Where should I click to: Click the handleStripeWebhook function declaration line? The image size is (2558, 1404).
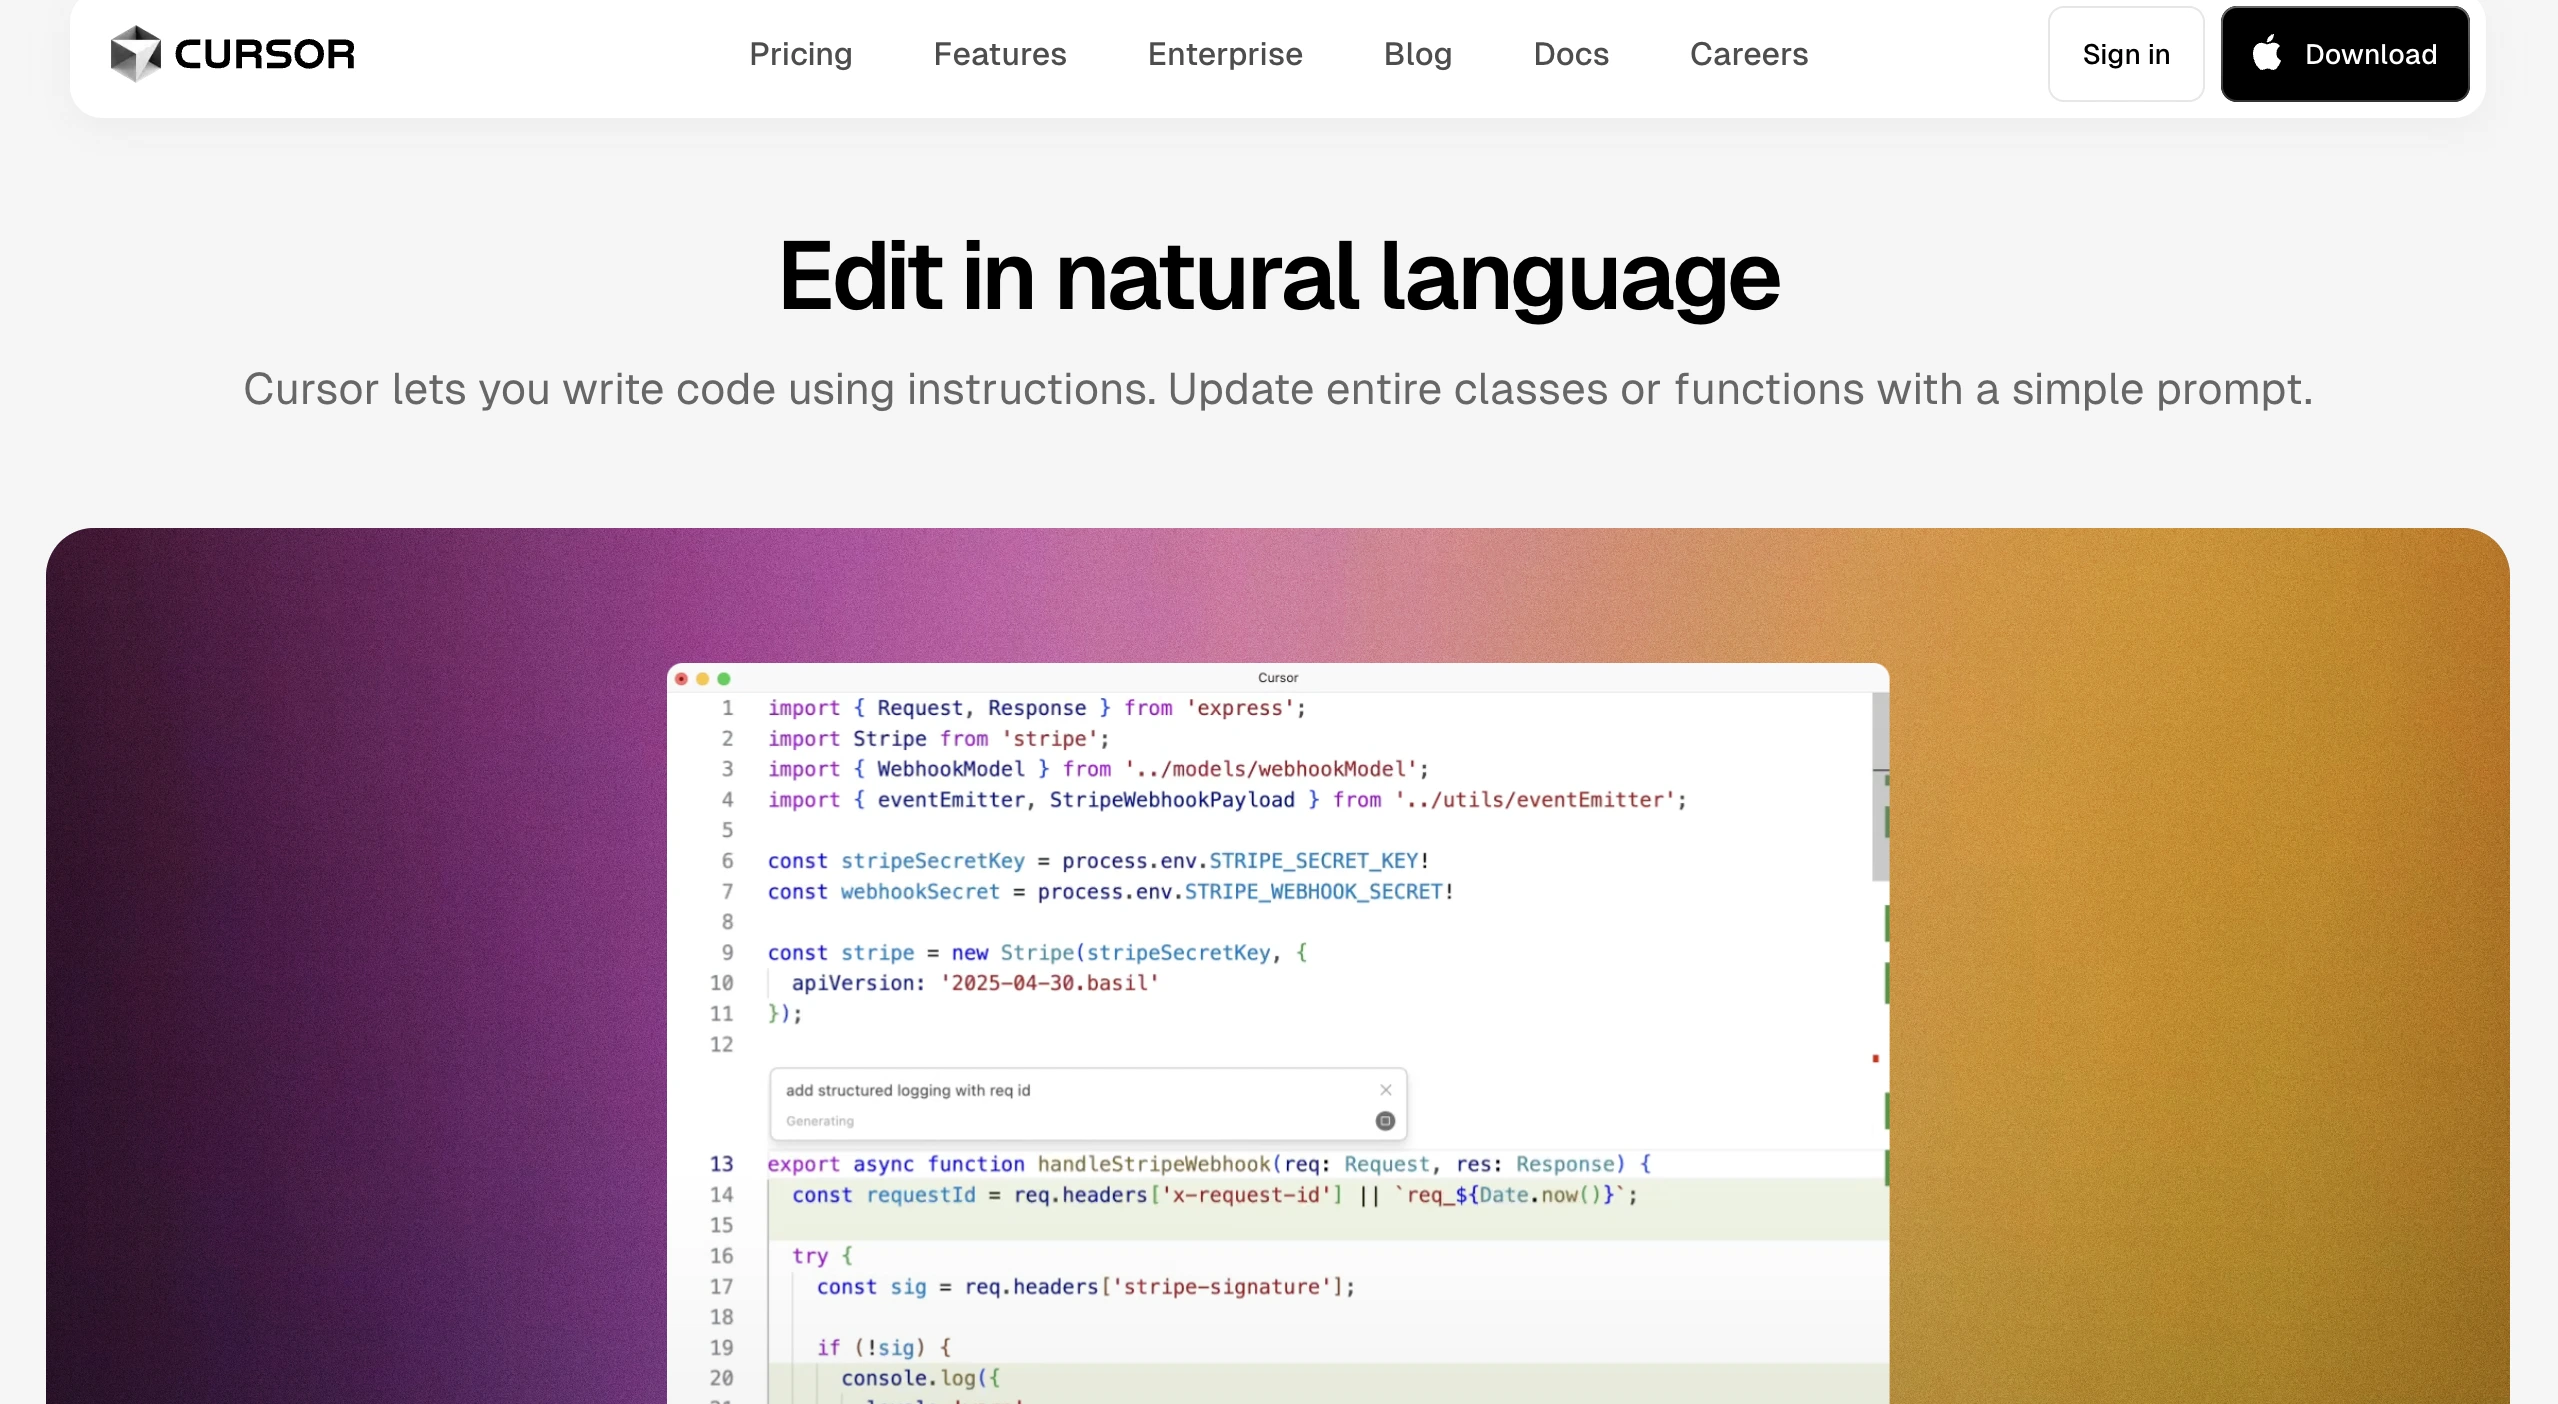point(1209,1164)
